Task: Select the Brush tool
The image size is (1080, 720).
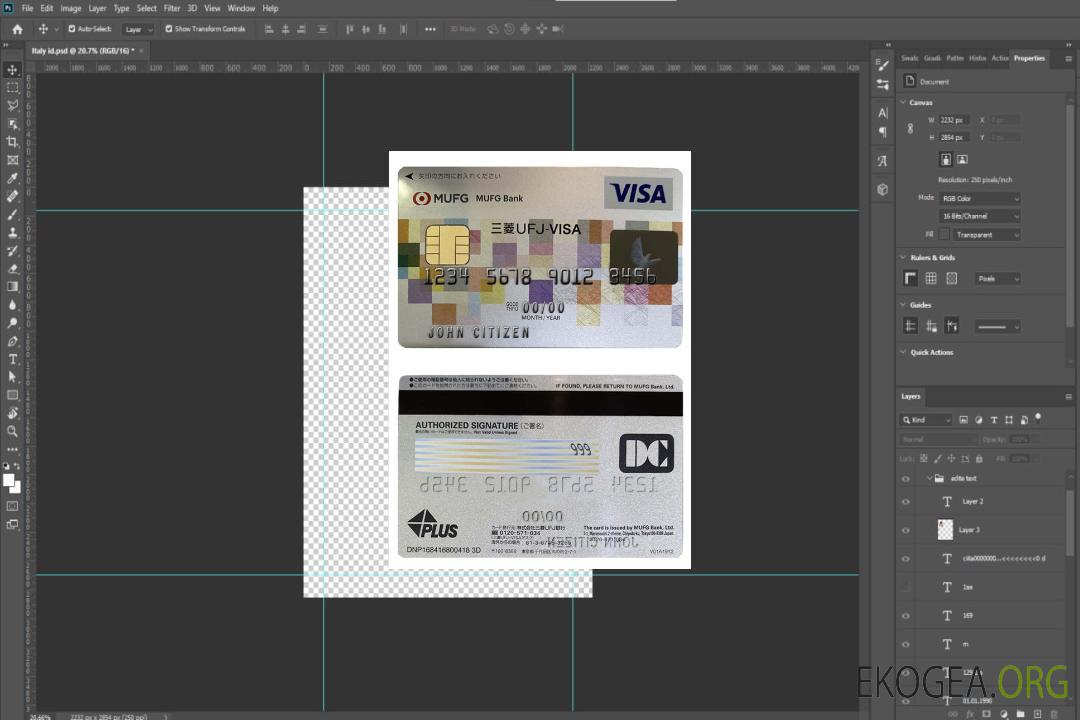Action: [12, 214]
